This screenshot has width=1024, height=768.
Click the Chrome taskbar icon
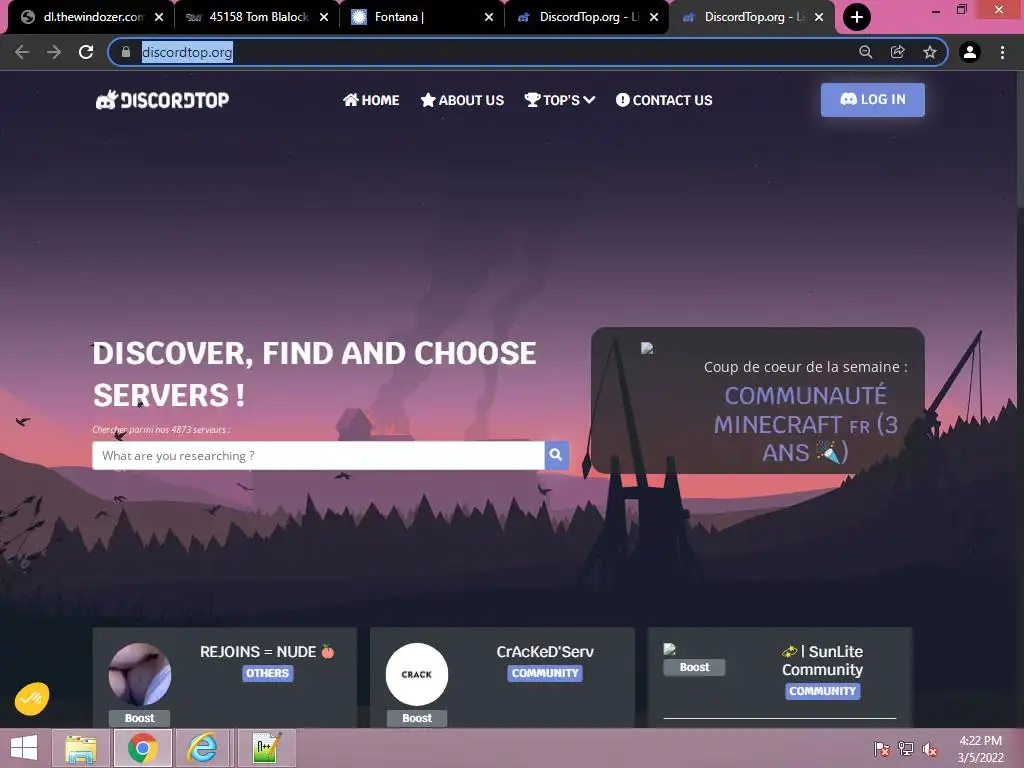coord(142,748)
